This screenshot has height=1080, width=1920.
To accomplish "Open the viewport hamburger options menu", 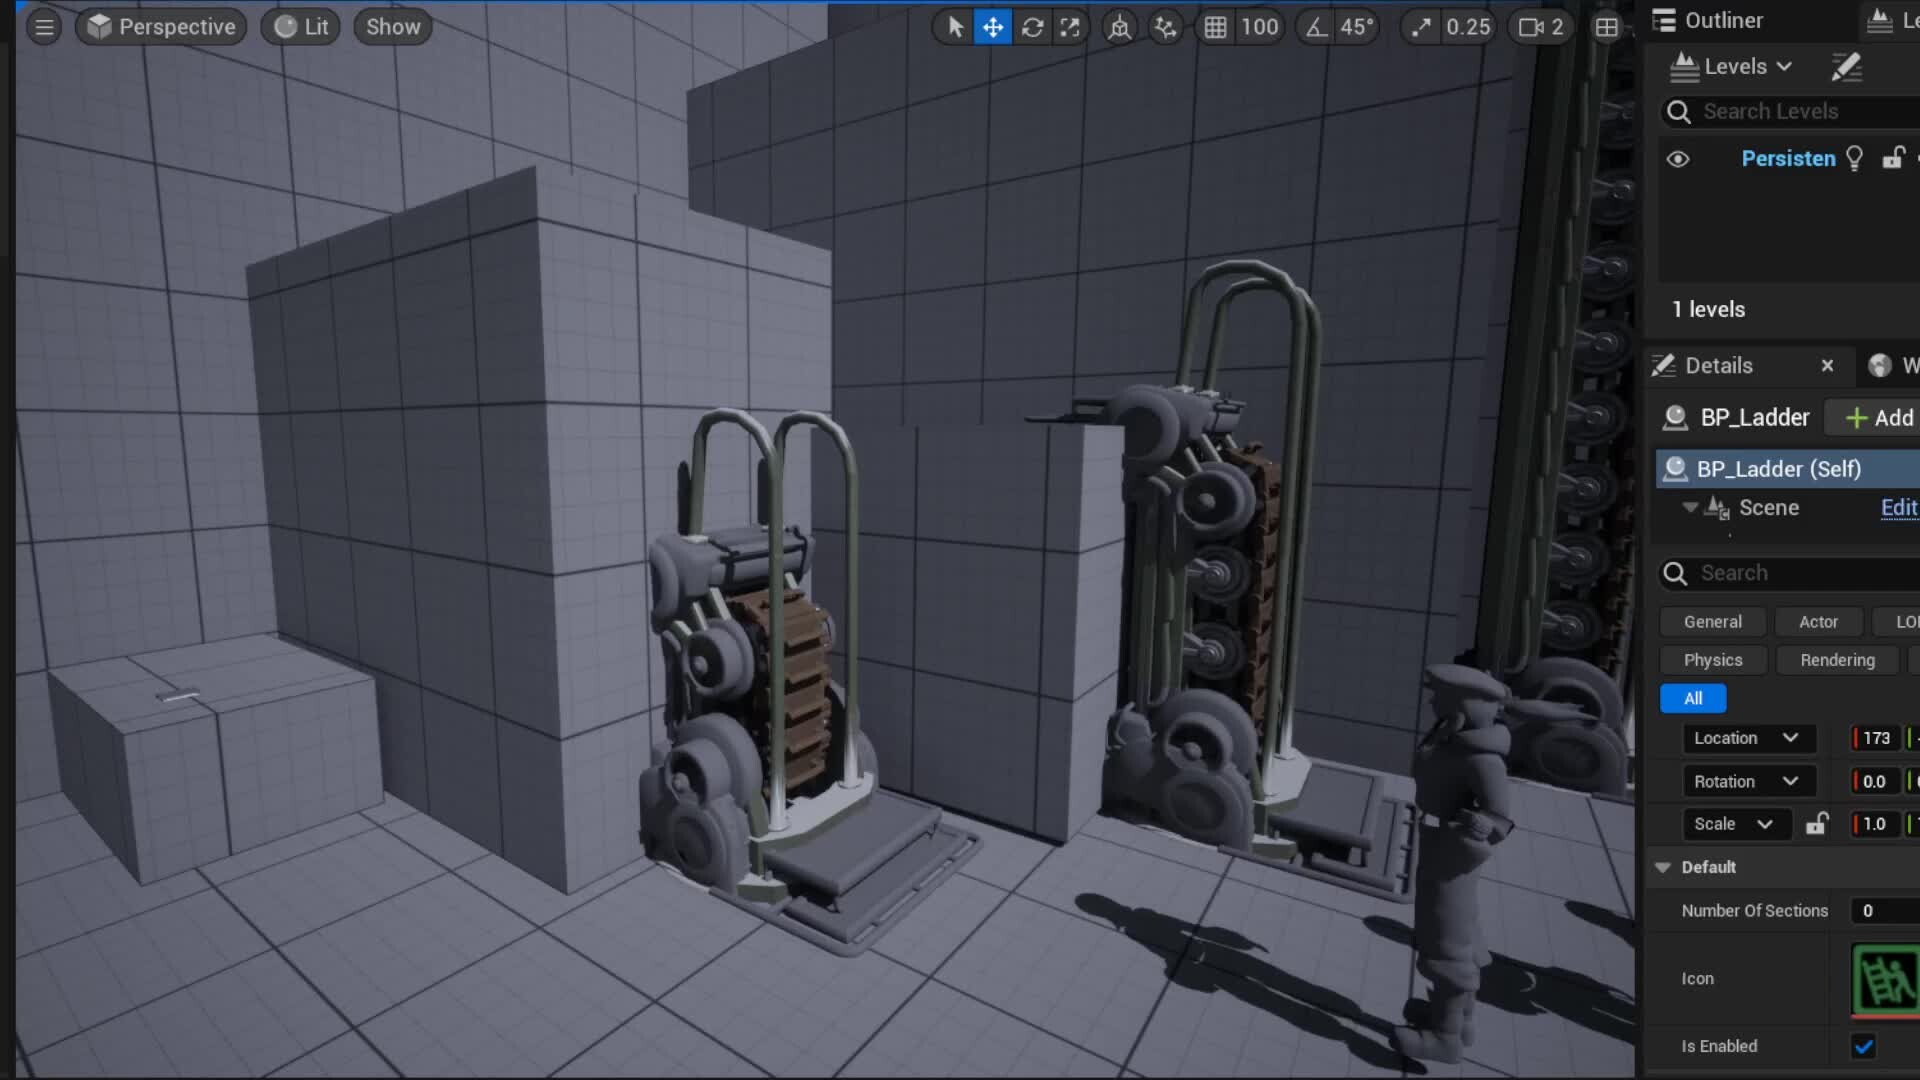I will (x=44, y=27).
